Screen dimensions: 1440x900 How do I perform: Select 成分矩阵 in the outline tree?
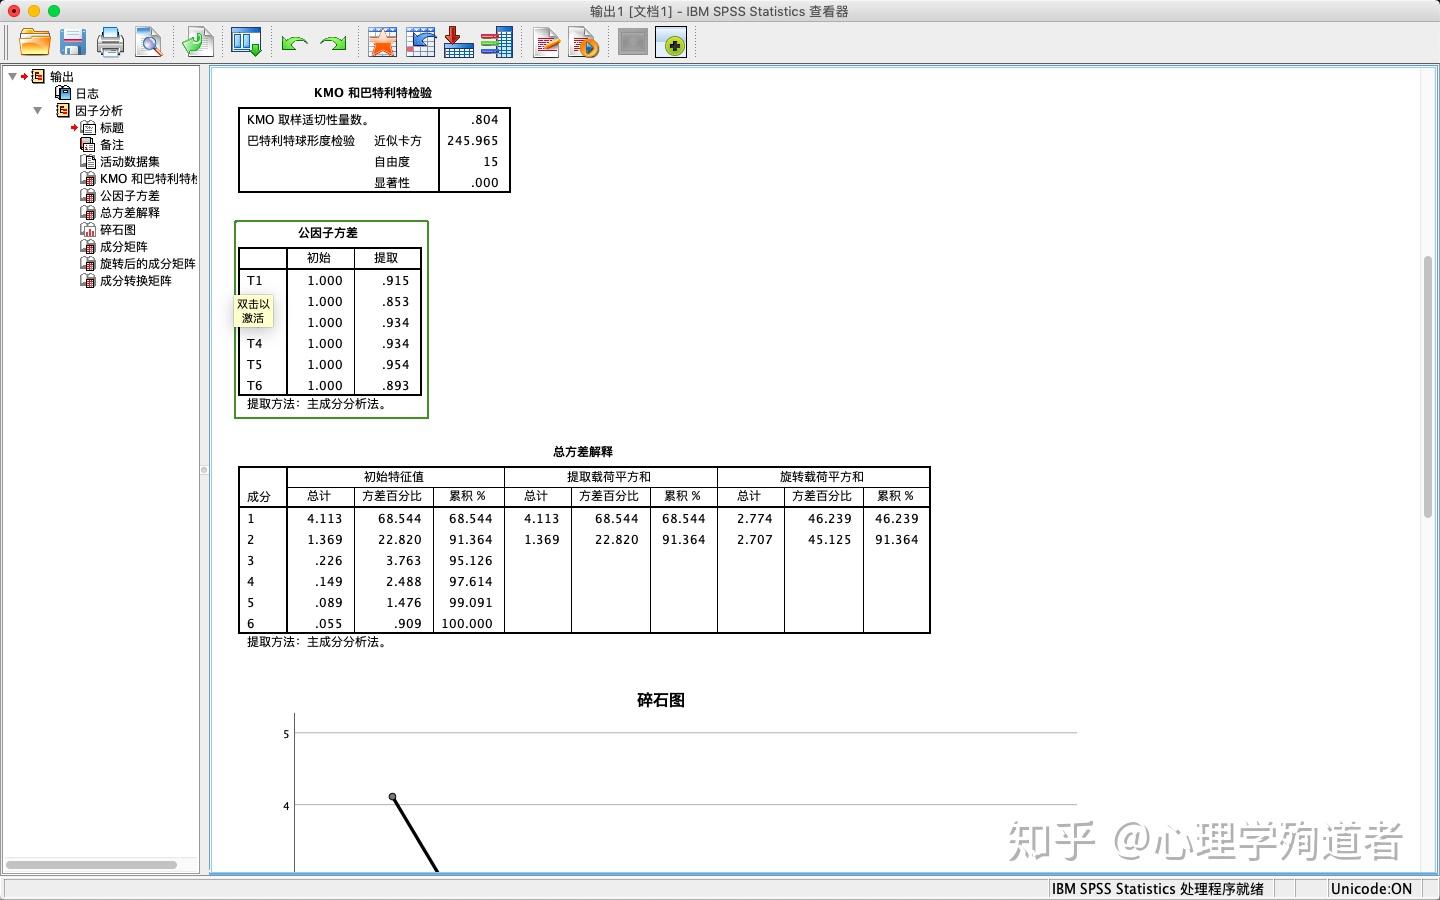click(124, 246)
